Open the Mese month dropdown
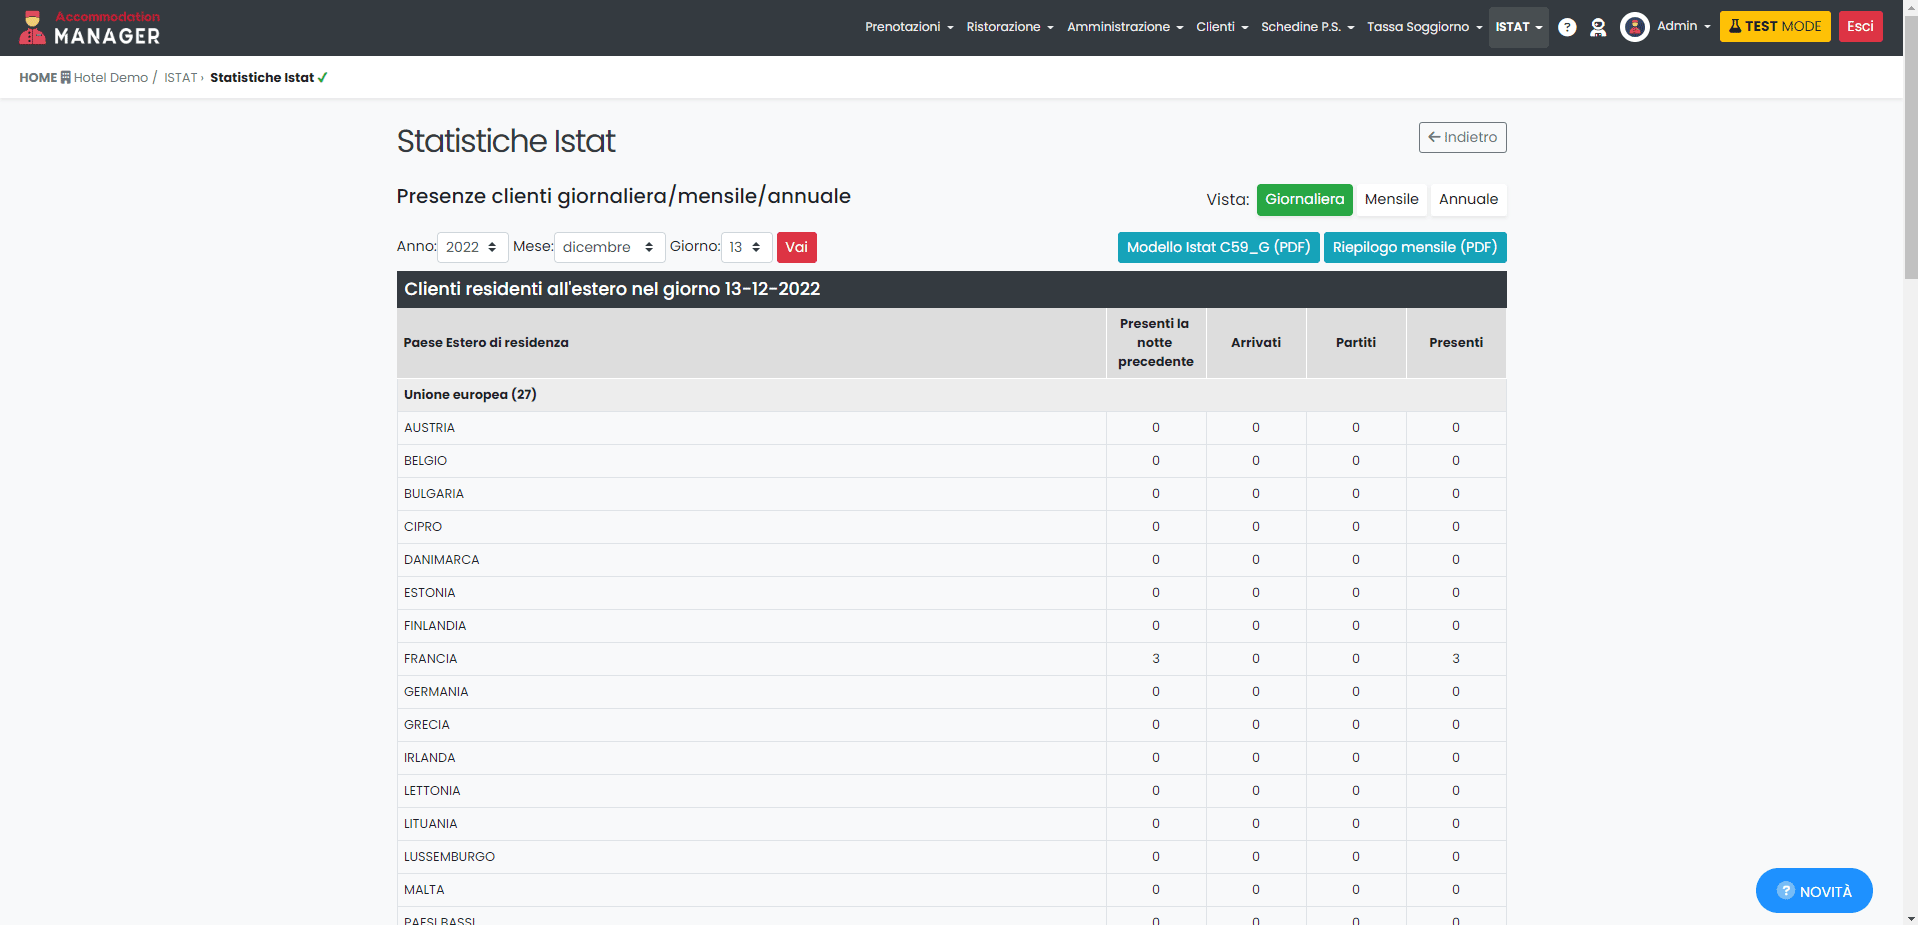Viewport: 1918px width, 925px height. pos(609,247)
